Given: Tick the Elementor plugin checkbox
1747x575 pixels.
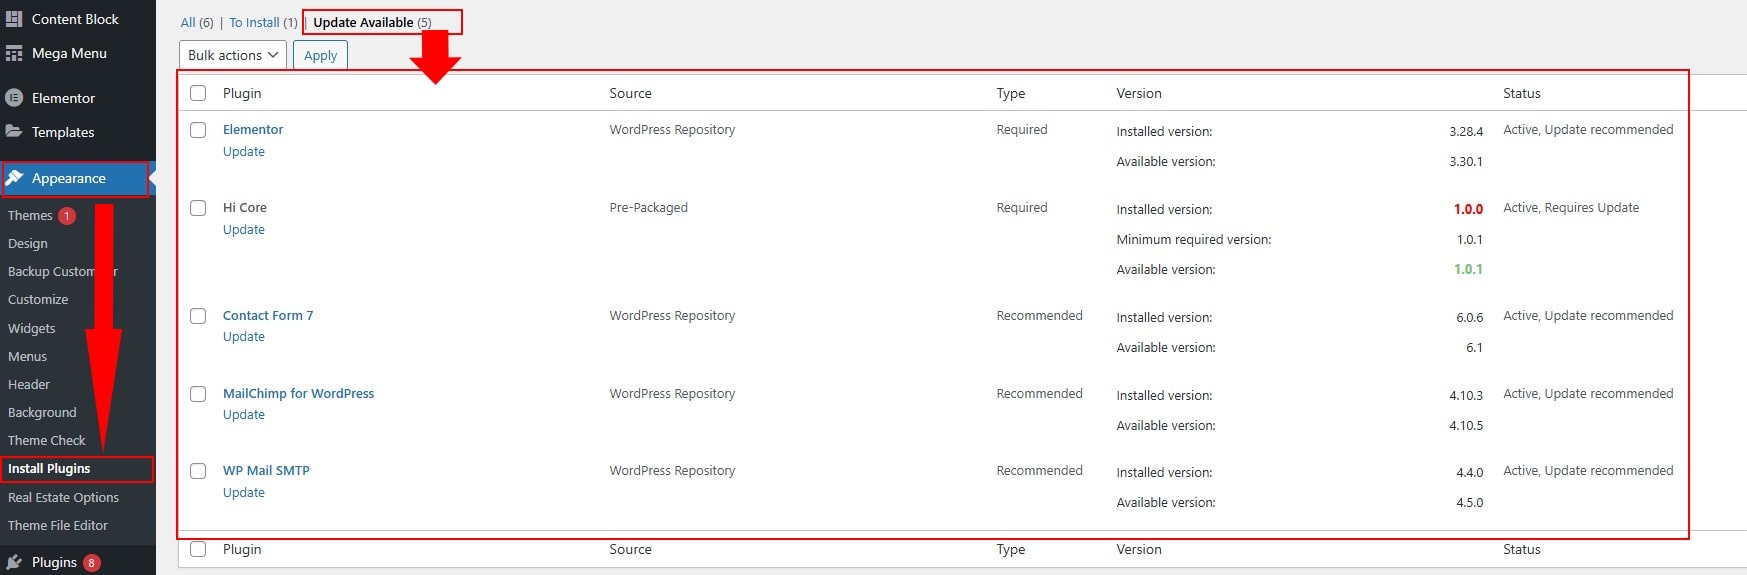Looking at the screenshot, I should click(x=198, y=130).
